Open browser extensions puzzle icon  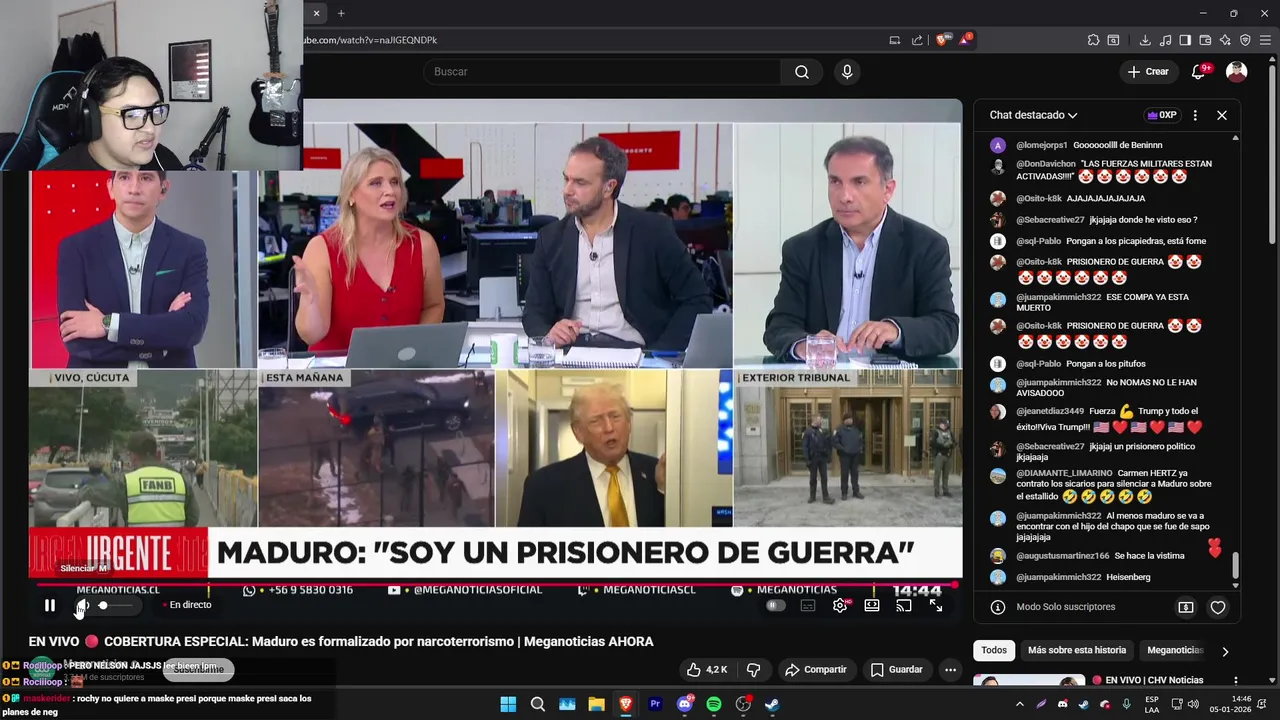pyautogui.click(x=1093, y=40)
